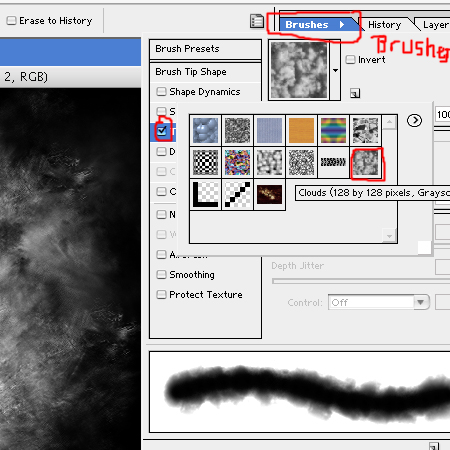The width and height of the screenshot is (450, 450).
Task: Select the black-and-white checkerboard pattern
Action: 205,162
